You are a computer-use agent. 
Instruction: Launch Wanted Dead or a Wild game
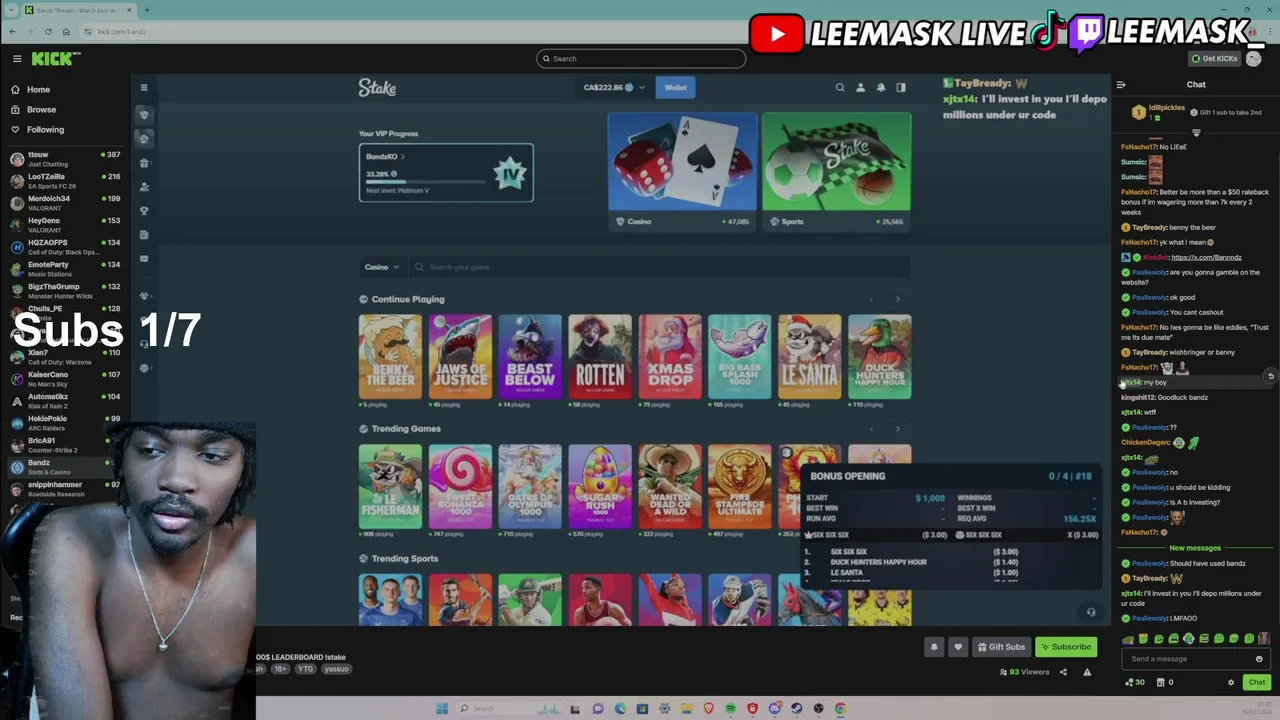670,487
